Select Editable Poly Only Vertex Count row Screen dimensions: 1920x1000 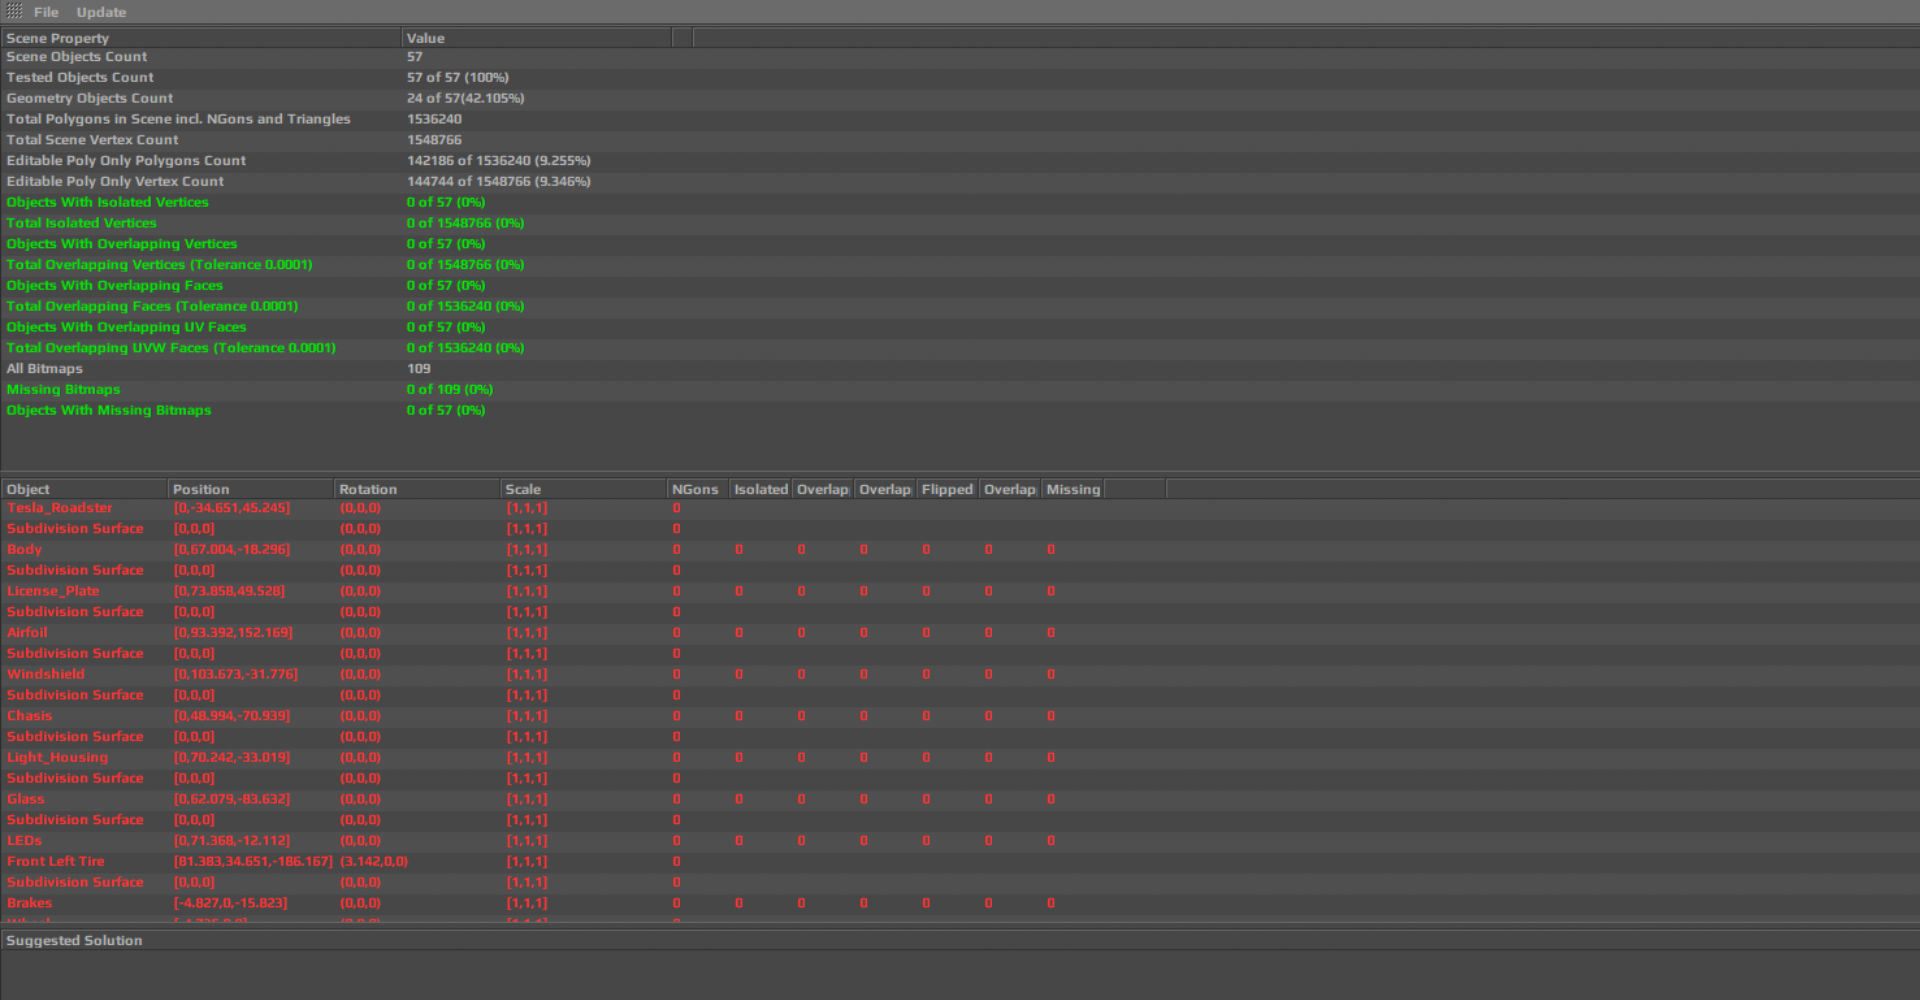(960, 181)
